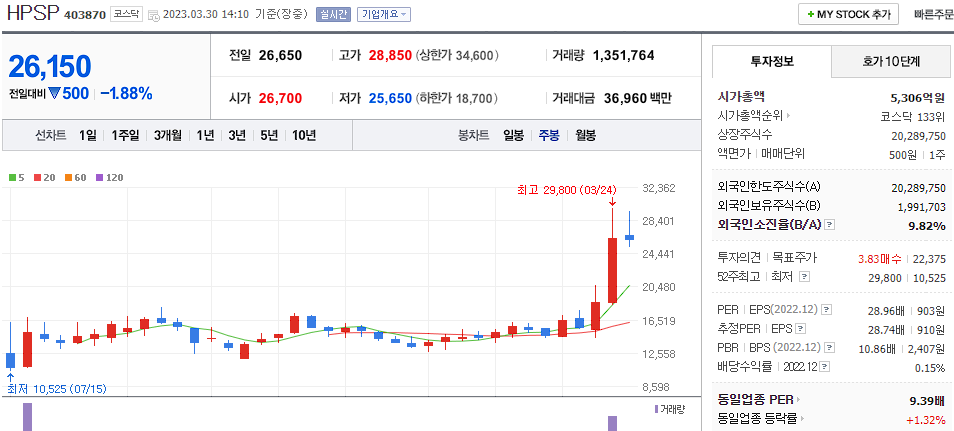Click 최고 29,800 (03/24) chart label
The image size is (954, 431).
(566, 190)
